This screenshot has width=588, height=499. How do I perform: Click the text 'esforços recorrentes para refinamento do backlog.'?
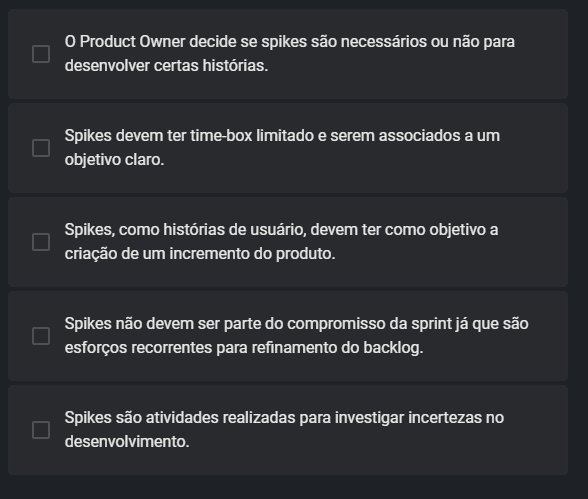(x=244, y=348)
